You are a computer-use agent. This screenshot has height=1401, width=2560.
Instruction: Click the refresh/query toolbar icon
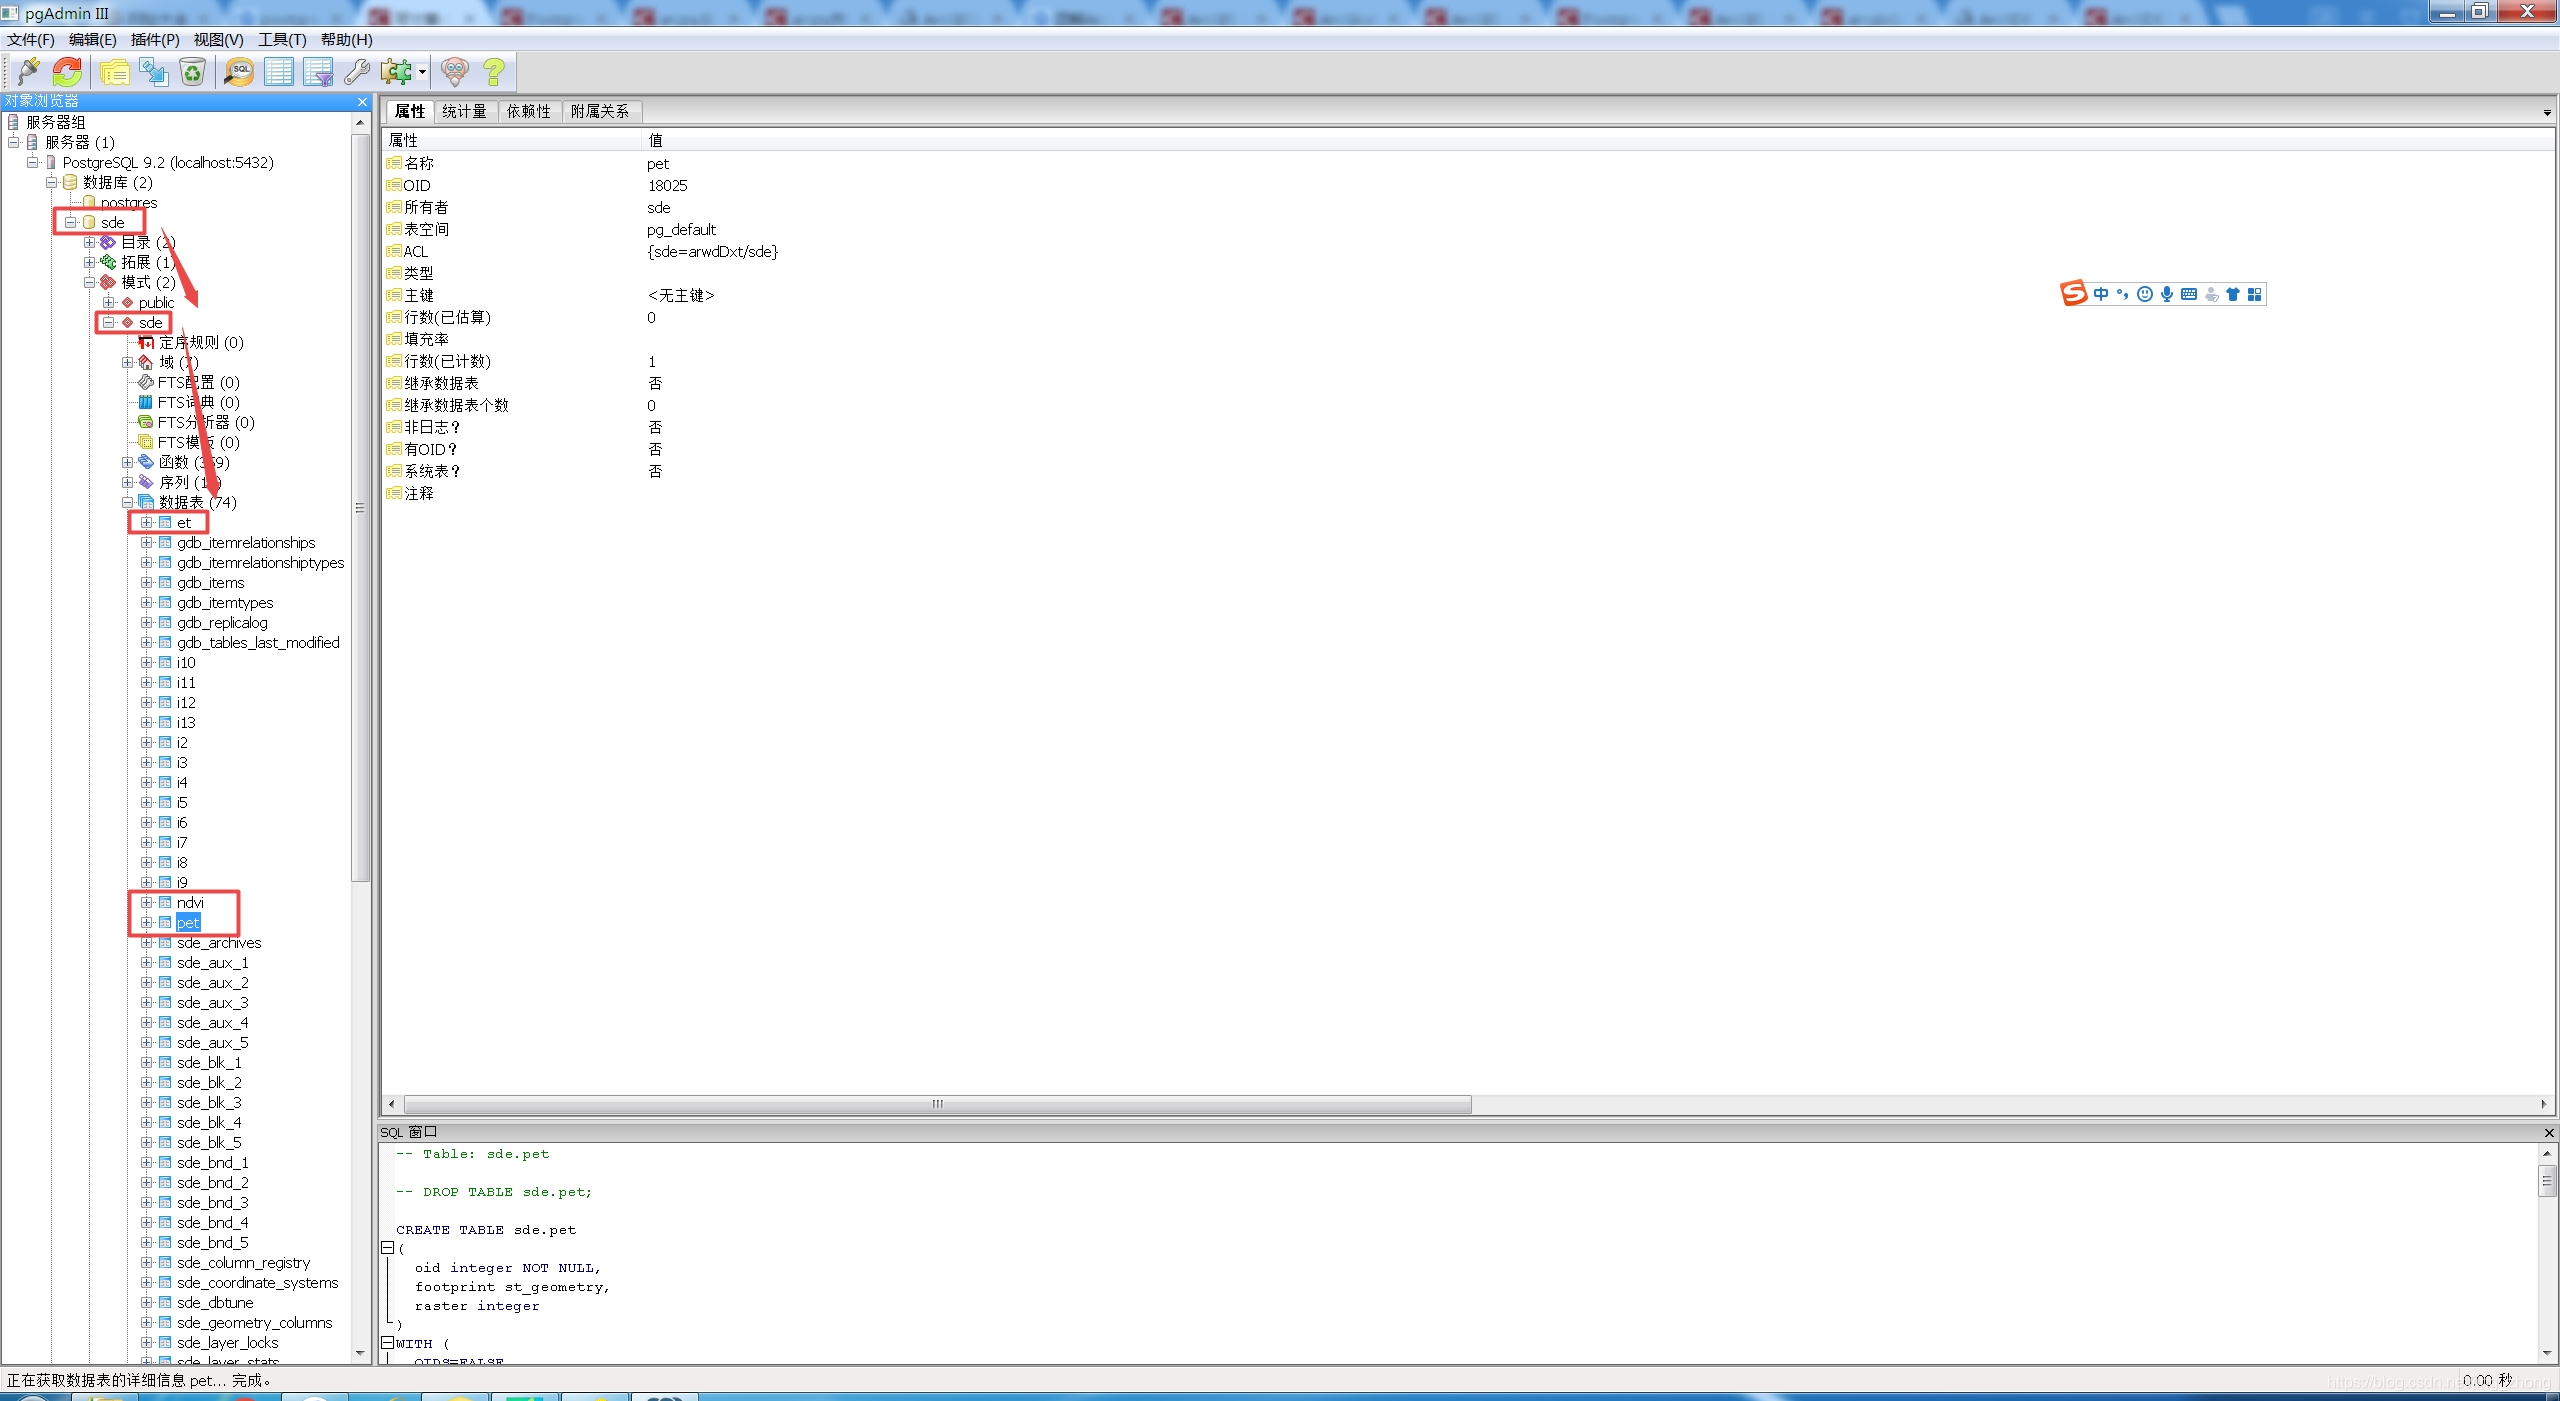click(66, 71)
